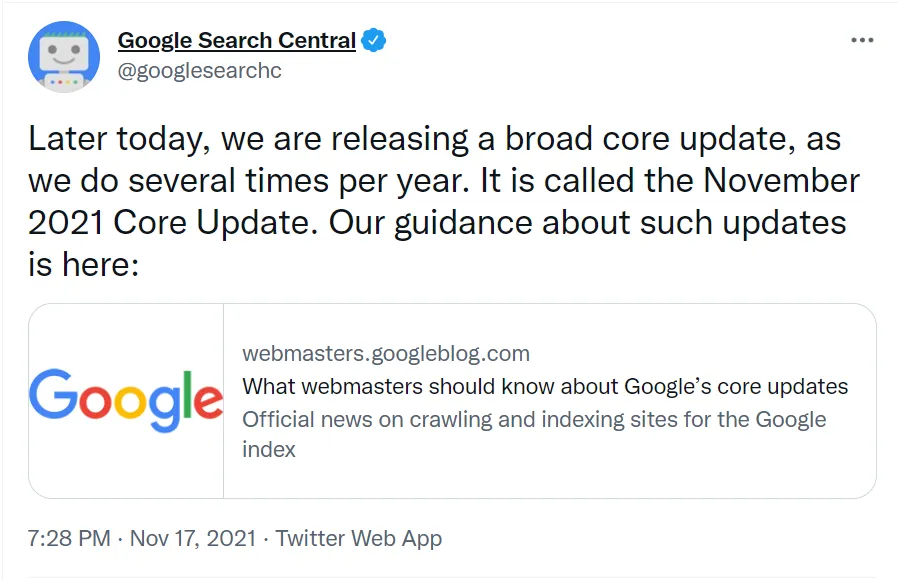The image size is (898, 580).
Task: Click the Google logo in link preview
Action: [126, 400]
